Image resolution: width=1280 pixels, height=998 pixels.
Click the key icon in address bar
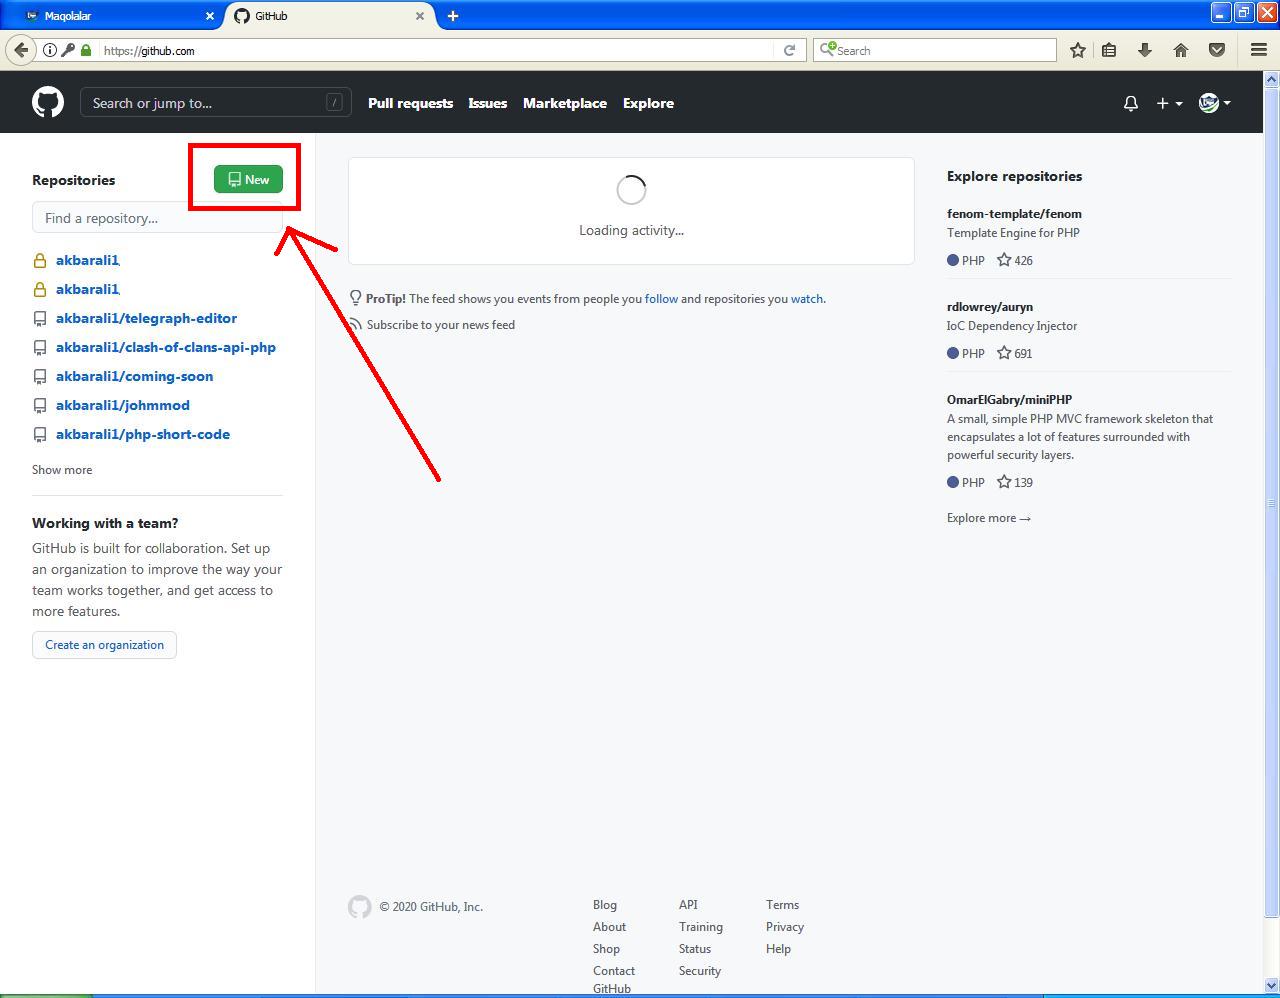pos(68,50)
